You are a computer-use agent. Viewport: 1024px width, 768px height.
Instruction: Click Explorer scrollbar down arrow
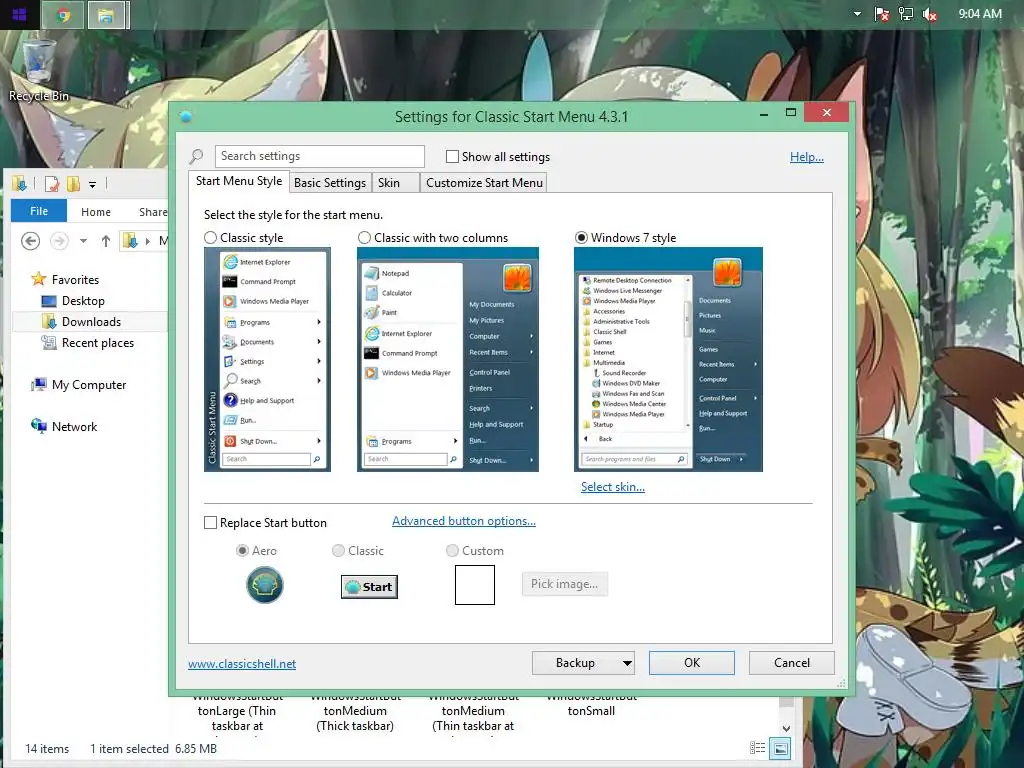coord(786,728)
